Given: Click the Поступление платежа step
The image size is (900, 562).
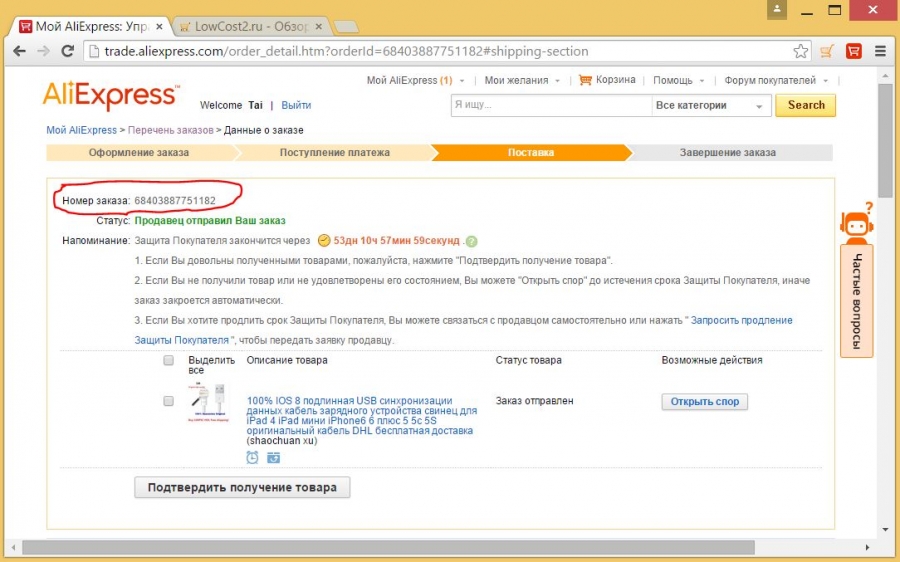Looking at the screenshot, I should pos(335,153).
